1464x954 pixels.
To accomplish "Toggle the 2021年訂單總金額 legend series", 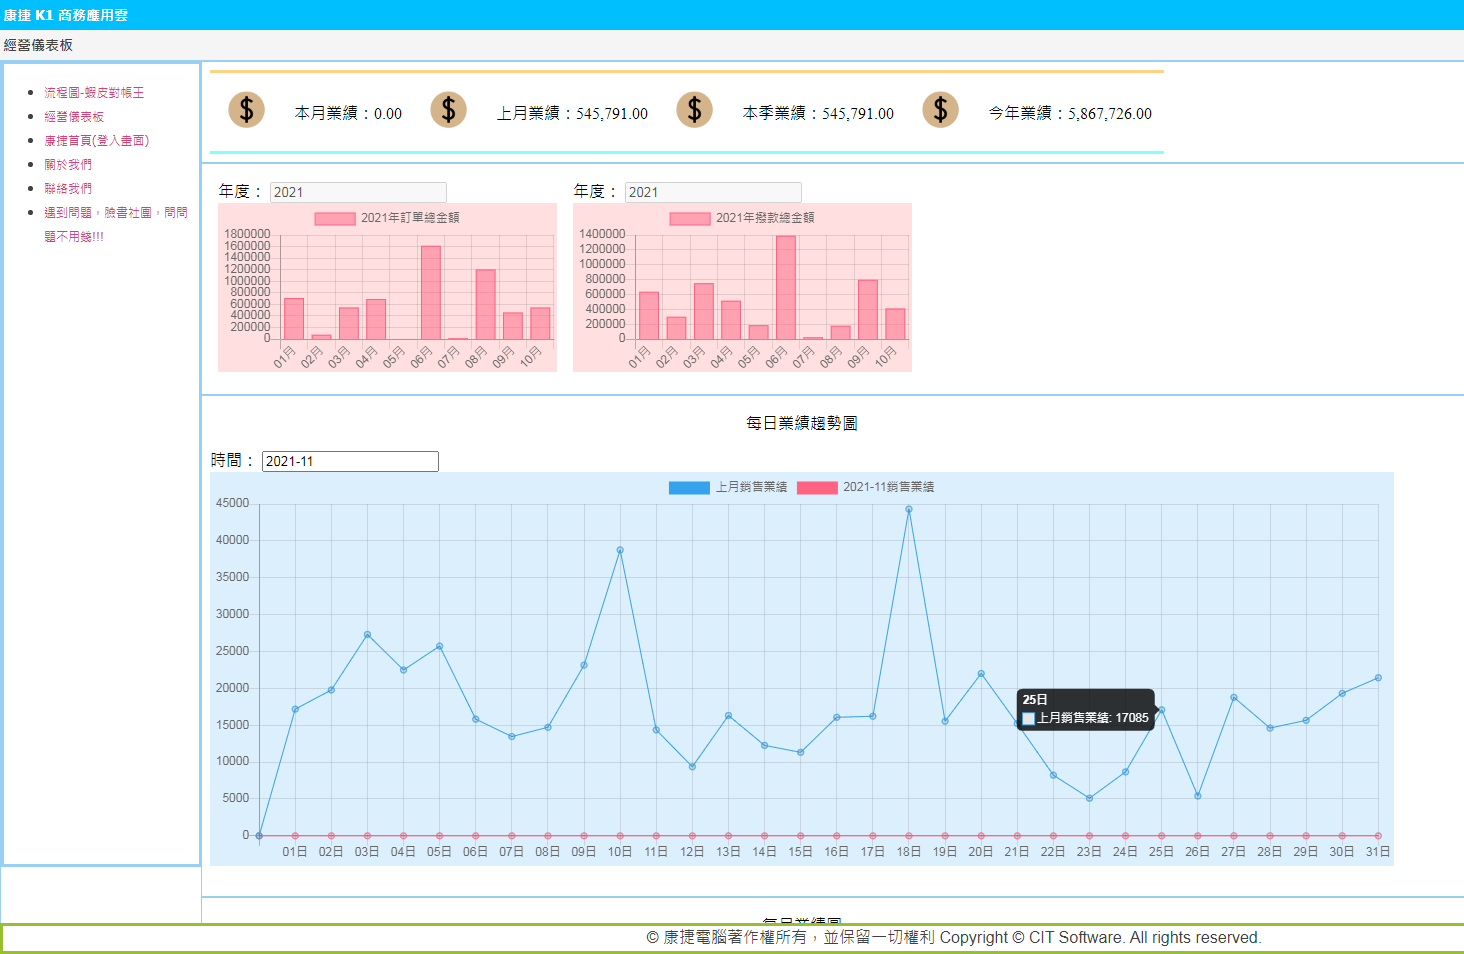I will [x=335, y=218].
